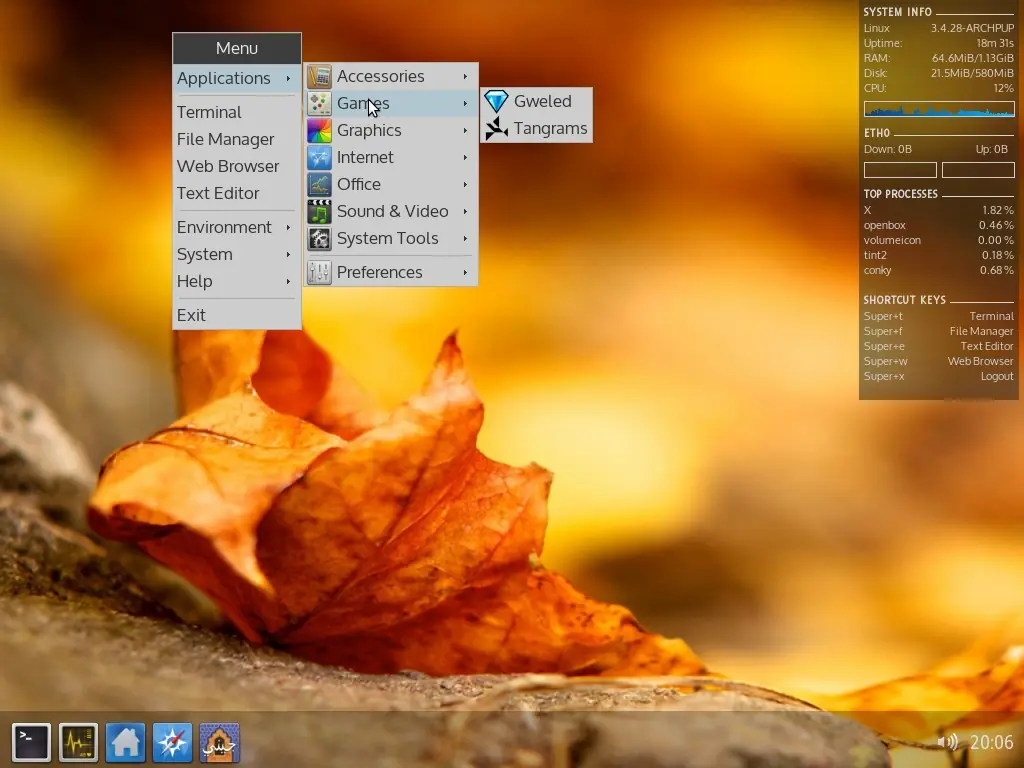
Task: Click the Disk 21.5MiB/580MiB value
Action: [972, 73]
